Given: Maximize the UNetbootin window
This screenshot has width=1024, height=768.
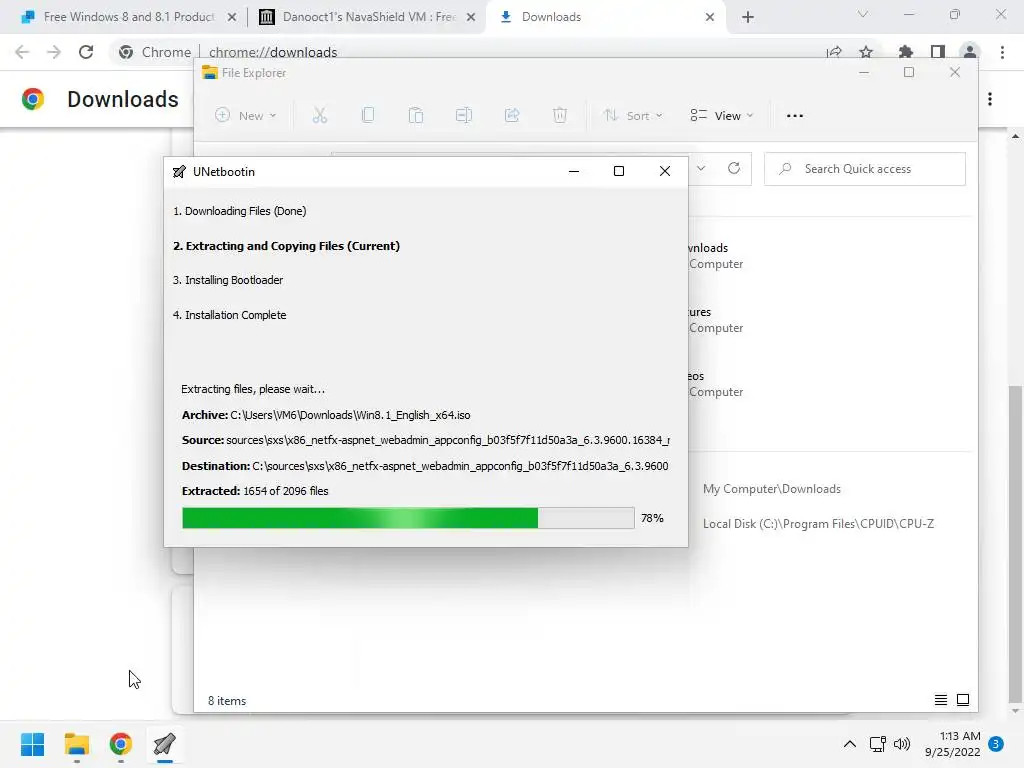Looking at the screenshot, I should coord(618,171).
